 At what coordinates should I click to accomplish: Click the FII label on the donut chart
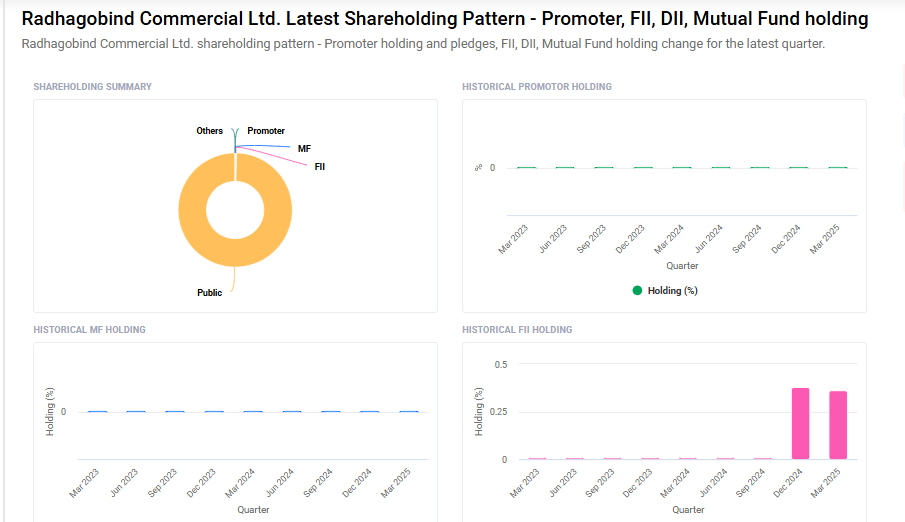click(x=320, y=166)
